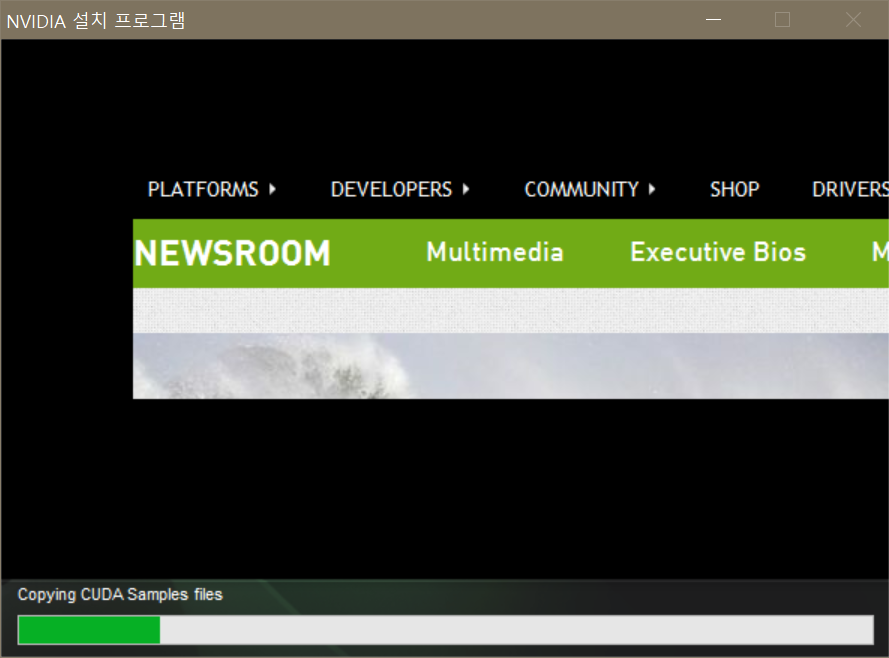
Task: Open the PLATFORMS menu
Action: 203,189
